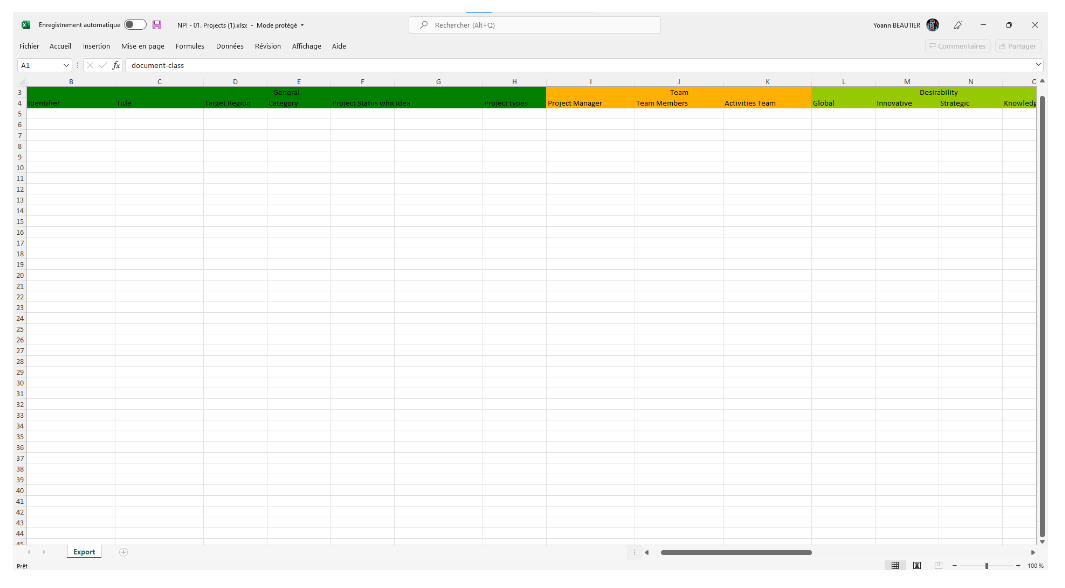This screenshot has height=588, width=1065.
Task: Switch to Page Layout view icon
Action: 916,566
